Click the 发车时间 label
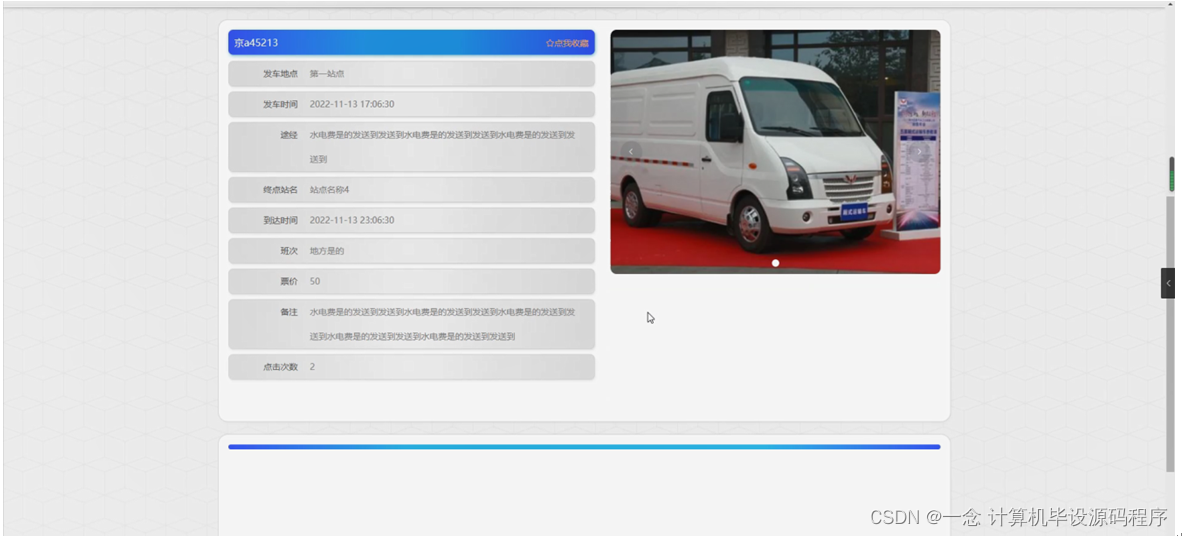The height and width of the screenshot is (536, 1183). [x=280, y=104]
